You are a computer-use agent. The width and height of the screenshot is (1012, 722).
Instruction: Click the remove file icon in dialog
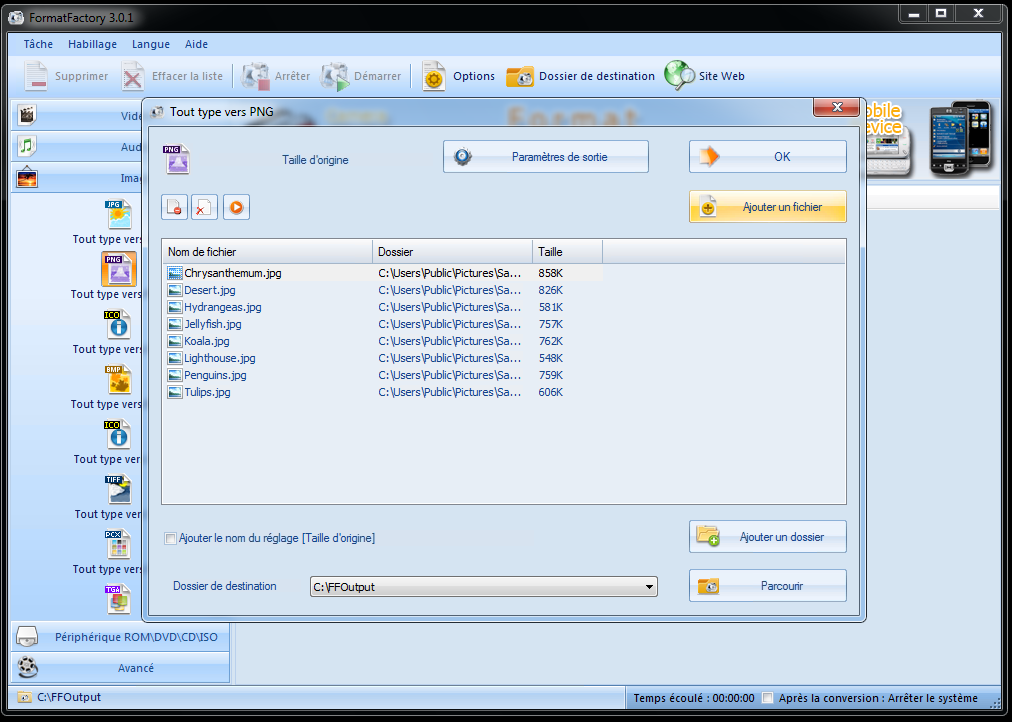(x=174, y=207)
